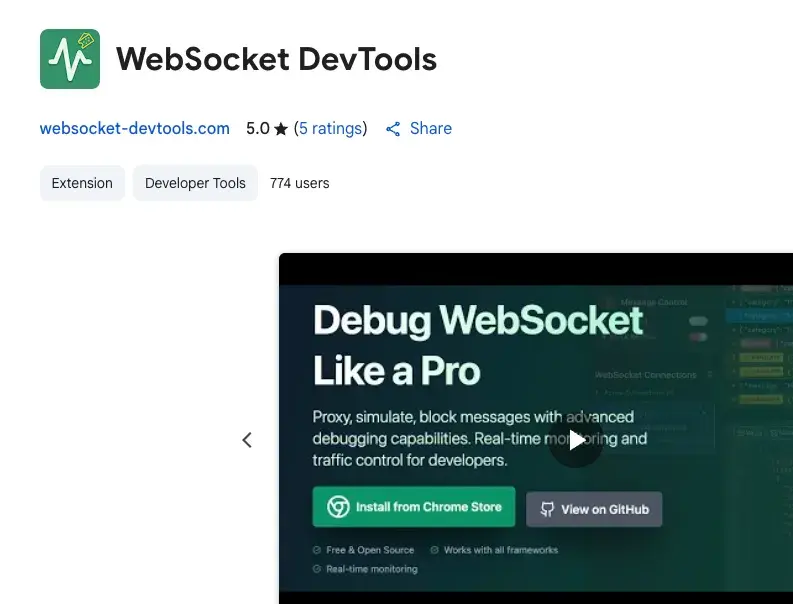This screenshot has height=604, width=793.
Task: Click the share icon next to Share
Action: (393, 129)
